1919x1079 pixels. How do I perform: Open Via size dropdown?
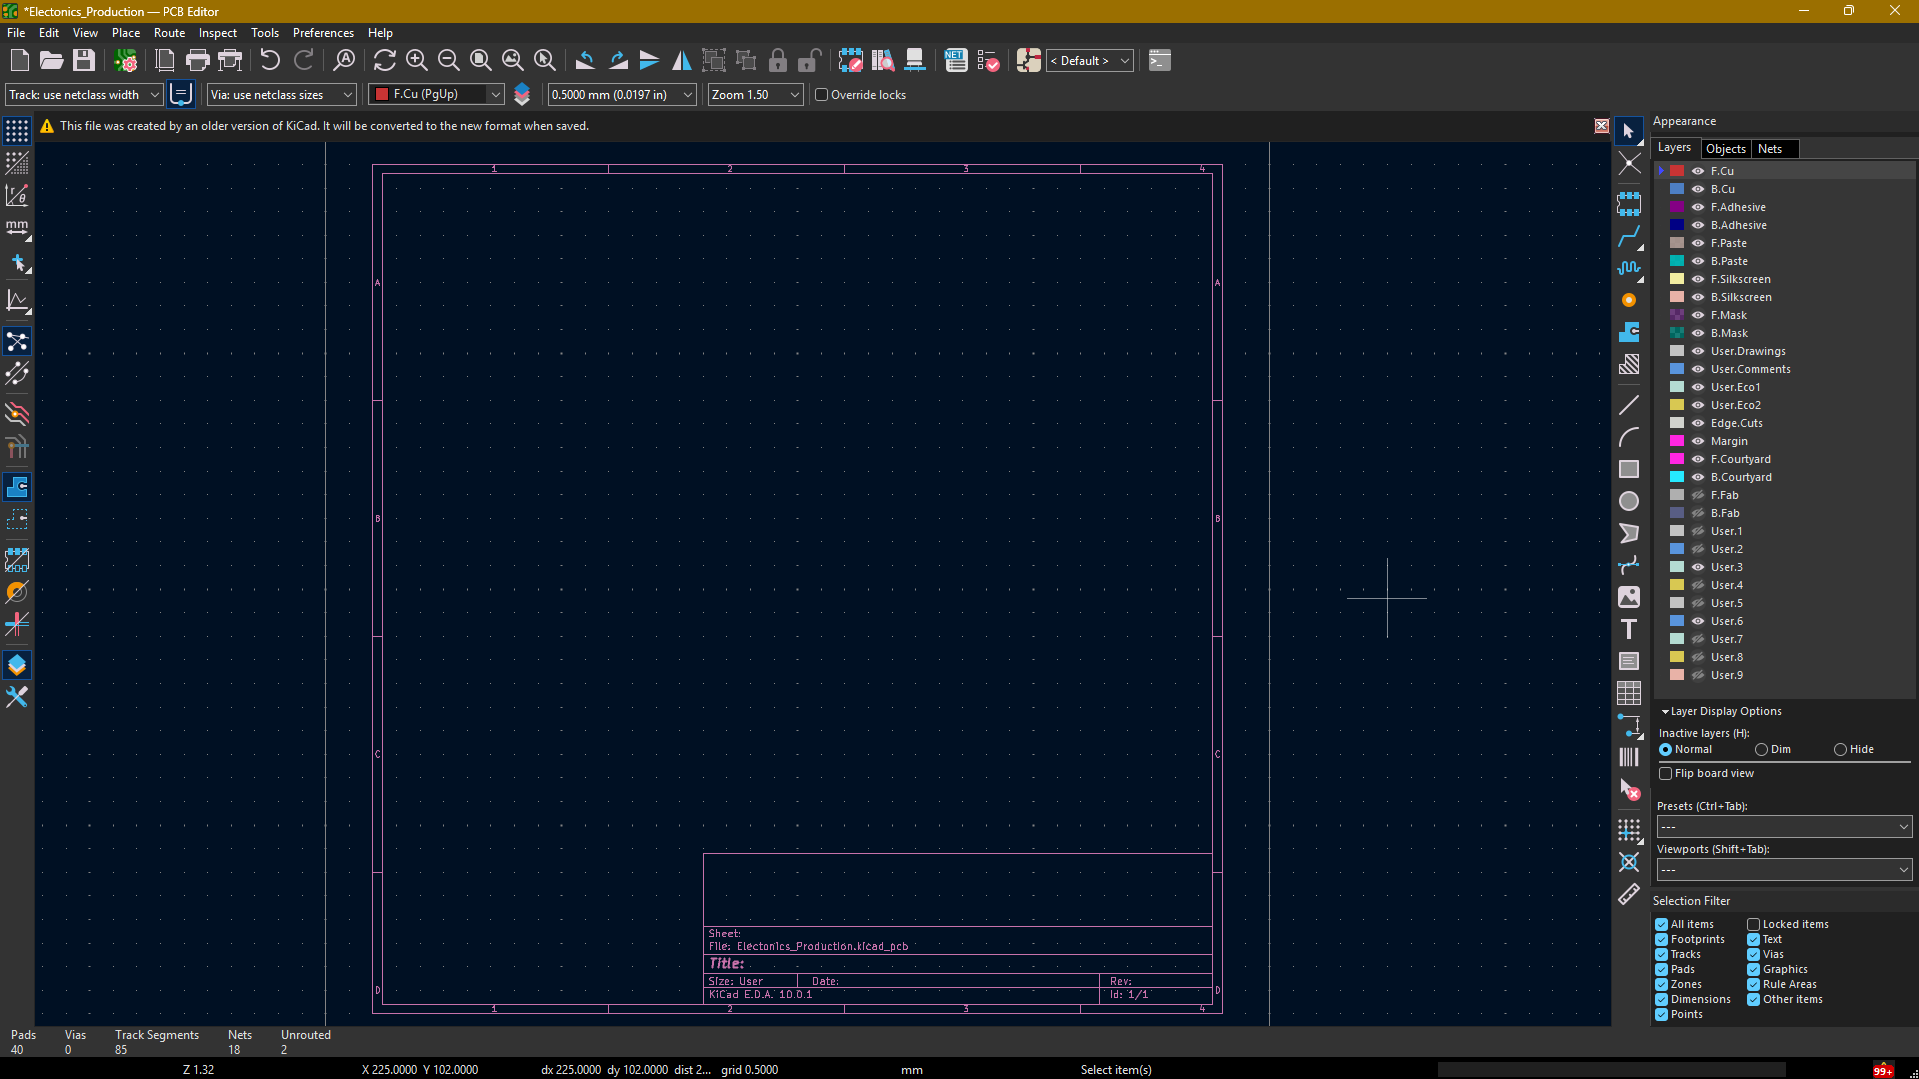[281, 95]
